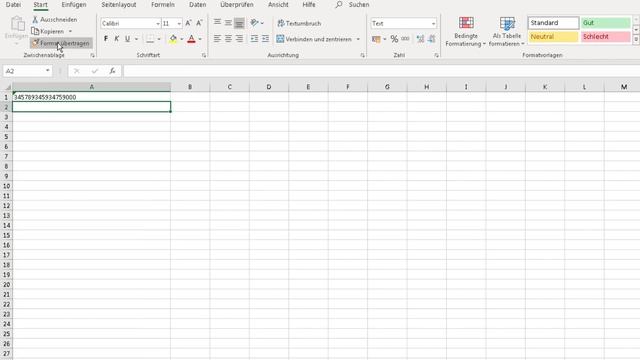Click the formula bar cancel X icon
This screenshot has width=640, height=360.
point(76,71)
